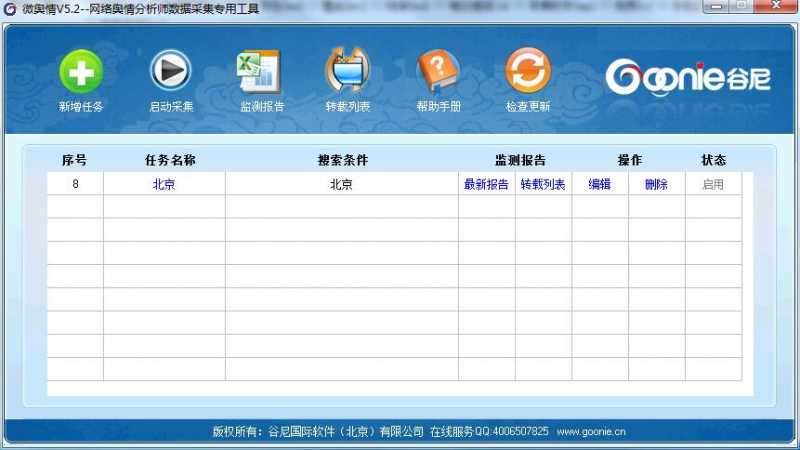Click 编辑 for the 北京 task

pos(599,184)
